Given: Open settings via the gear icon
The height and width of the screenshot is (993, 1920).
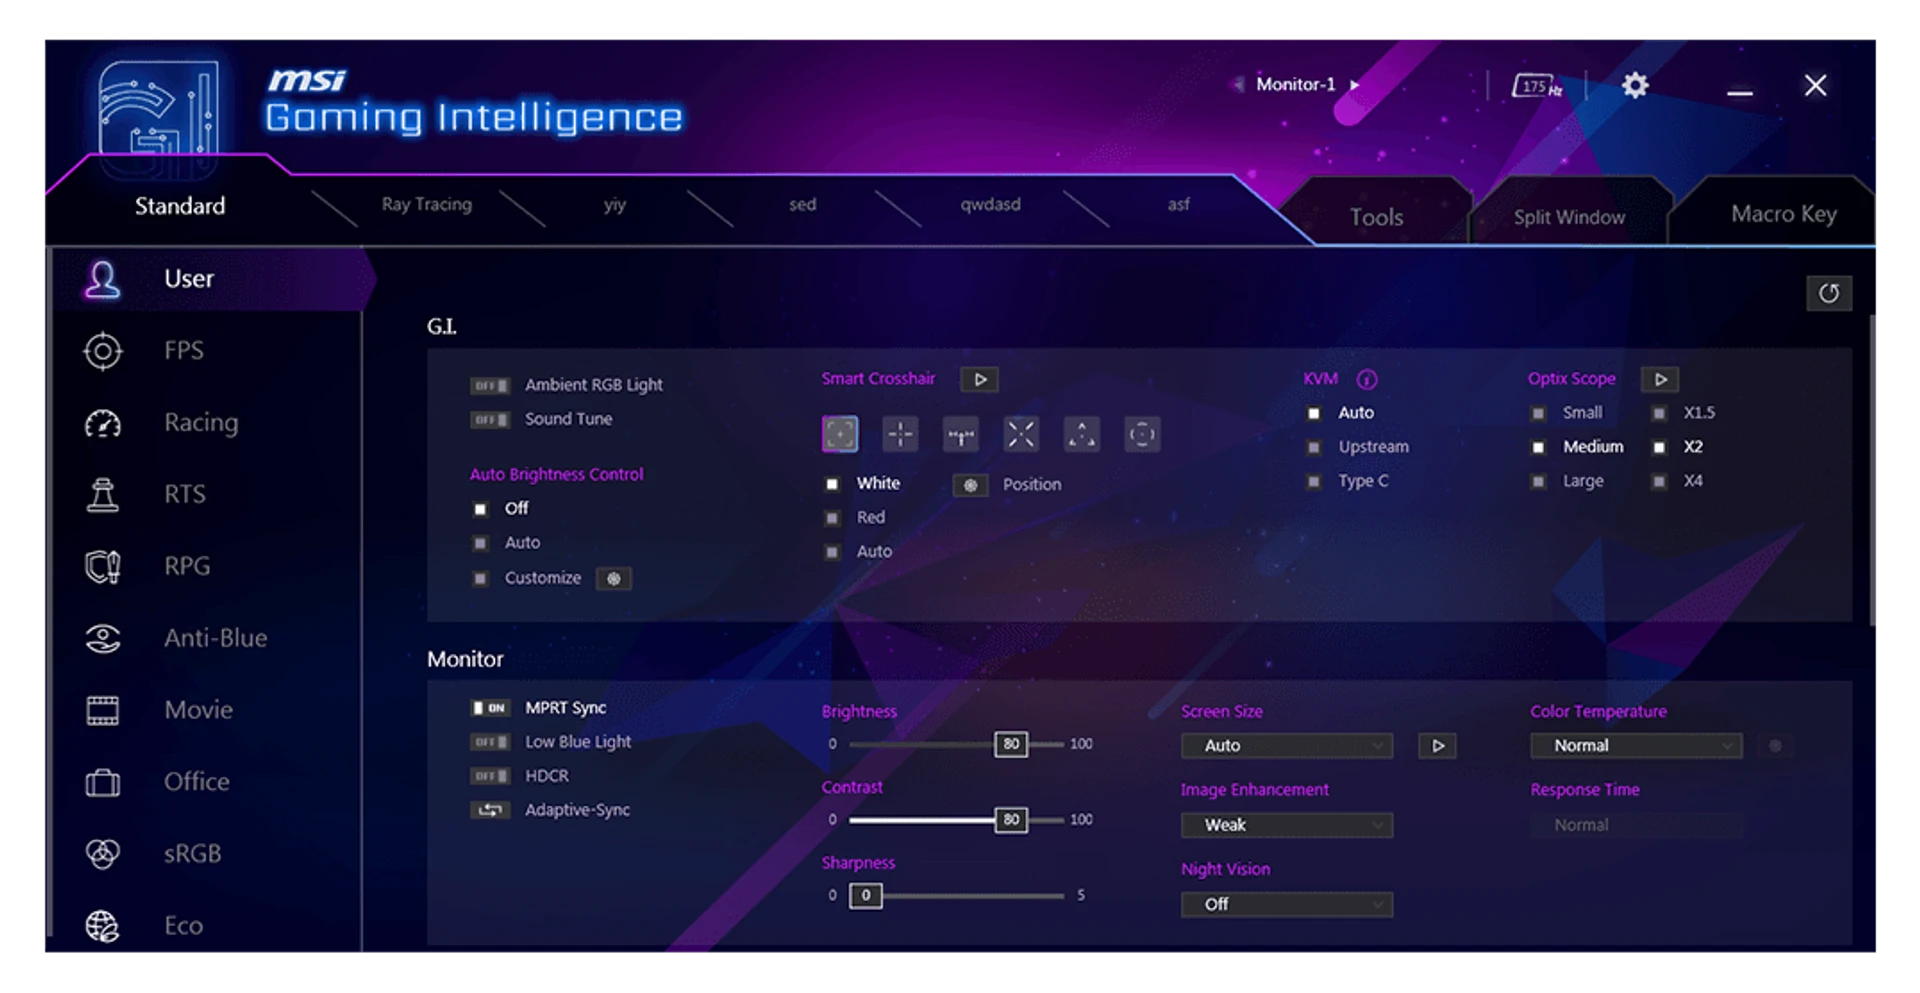Looking at the screenshot, I should point(1634,86).
